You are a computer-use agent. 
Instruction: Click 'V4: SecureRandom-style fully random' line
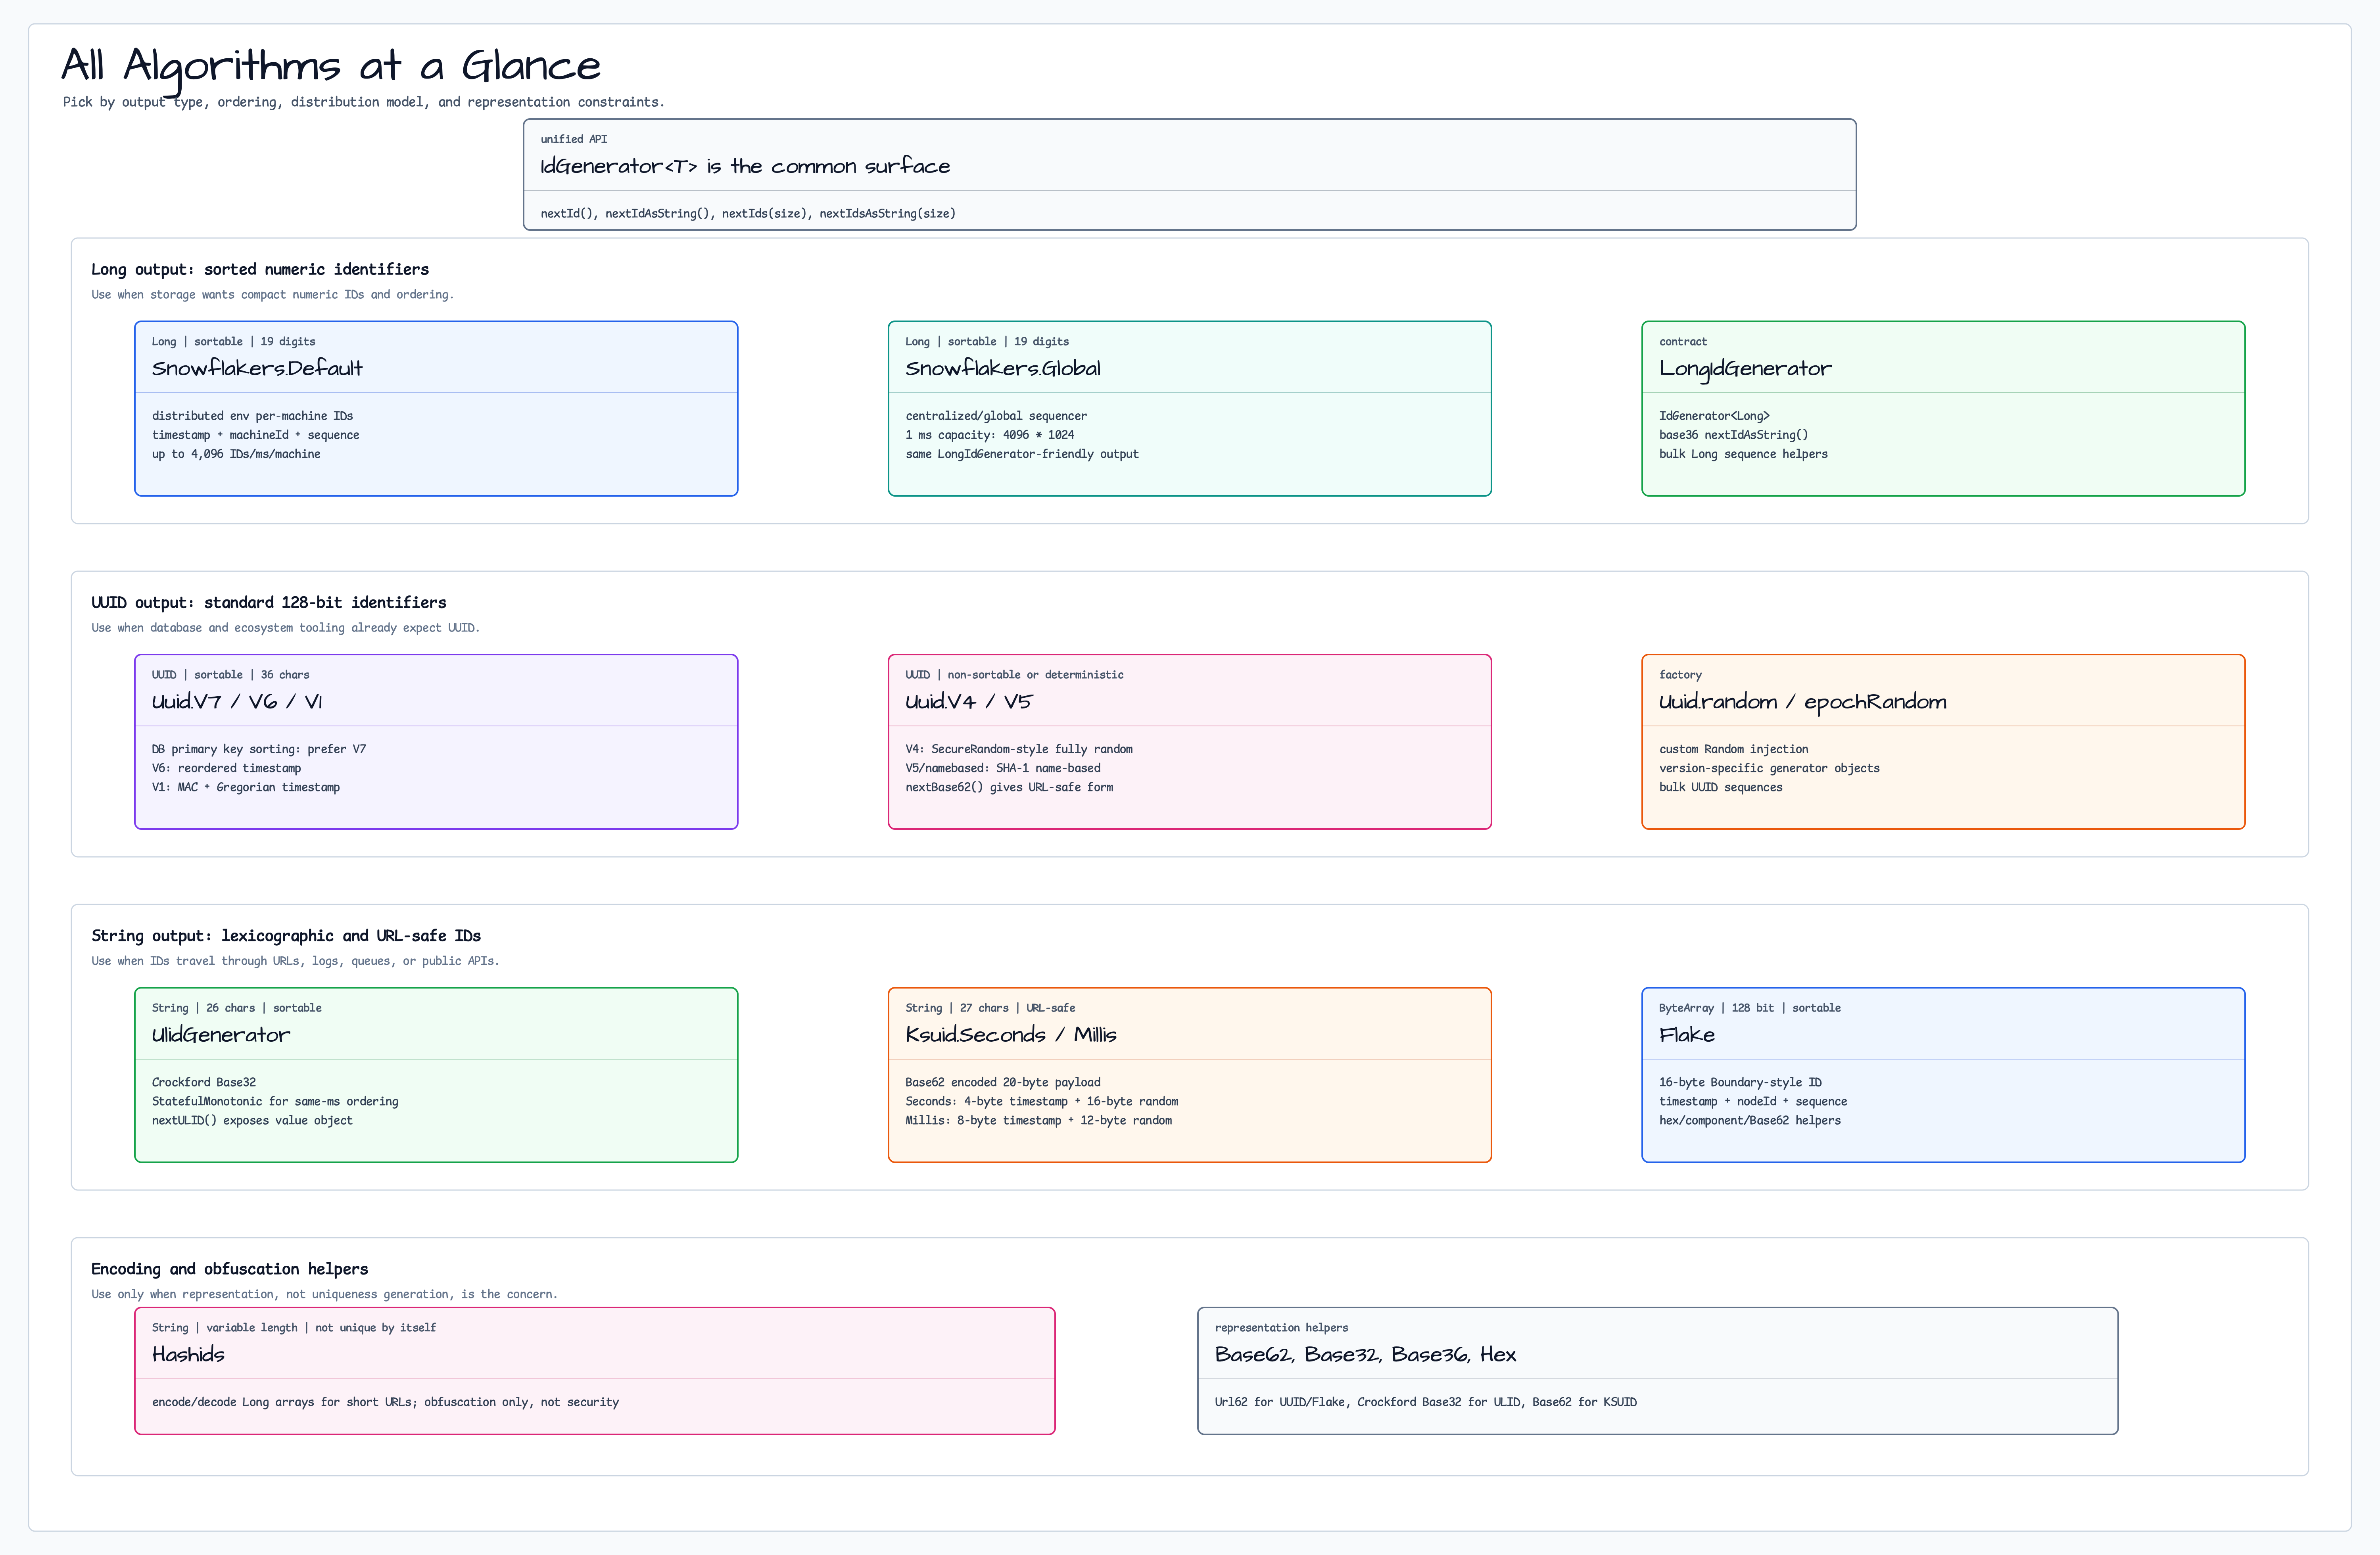tap(1019, 749)
